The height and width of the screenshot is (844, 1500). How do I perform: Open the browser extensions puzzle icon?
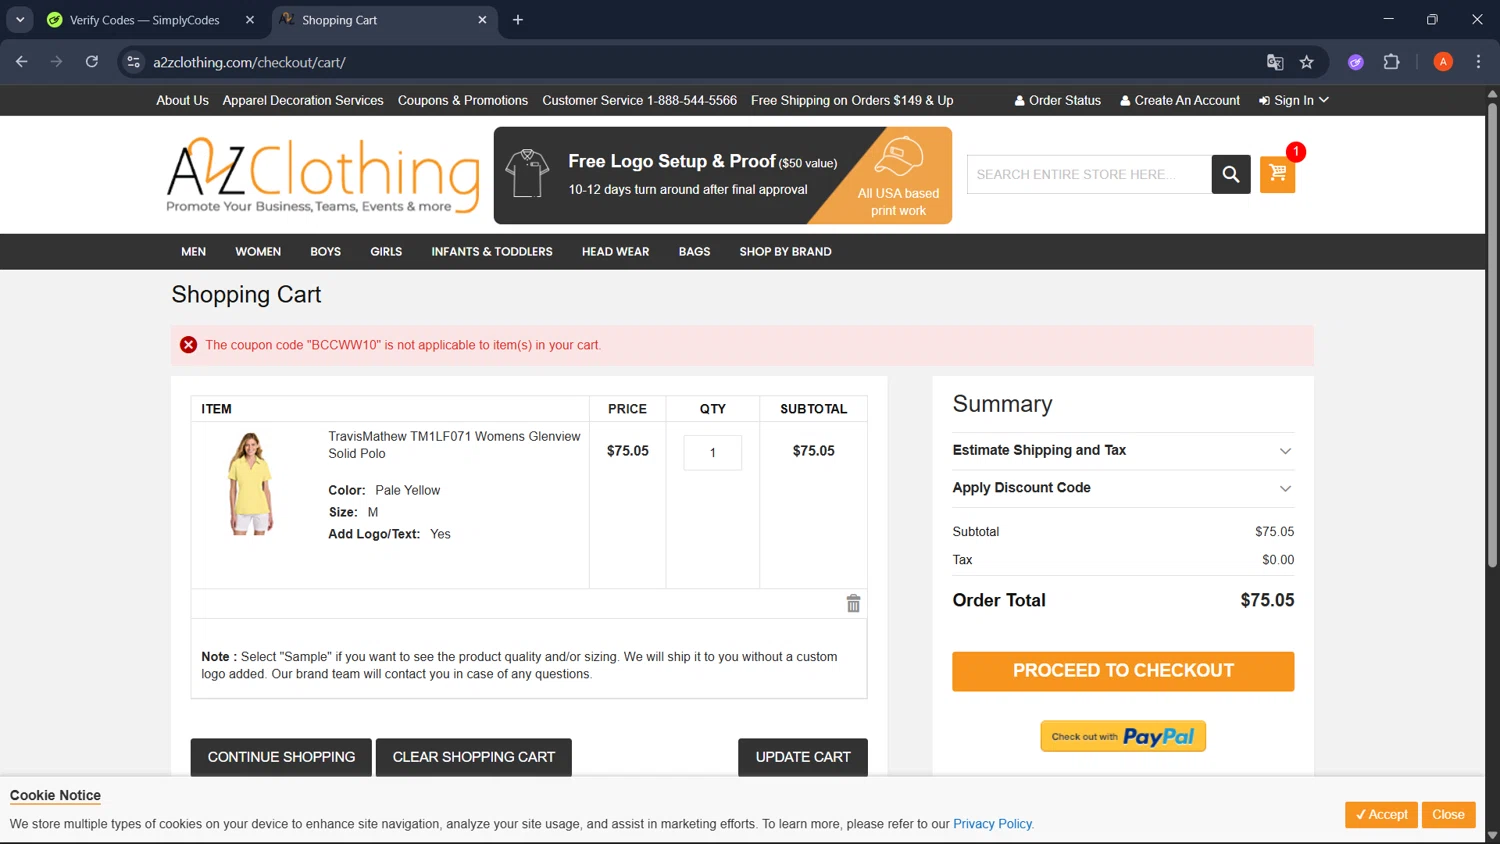[1391, 62]
